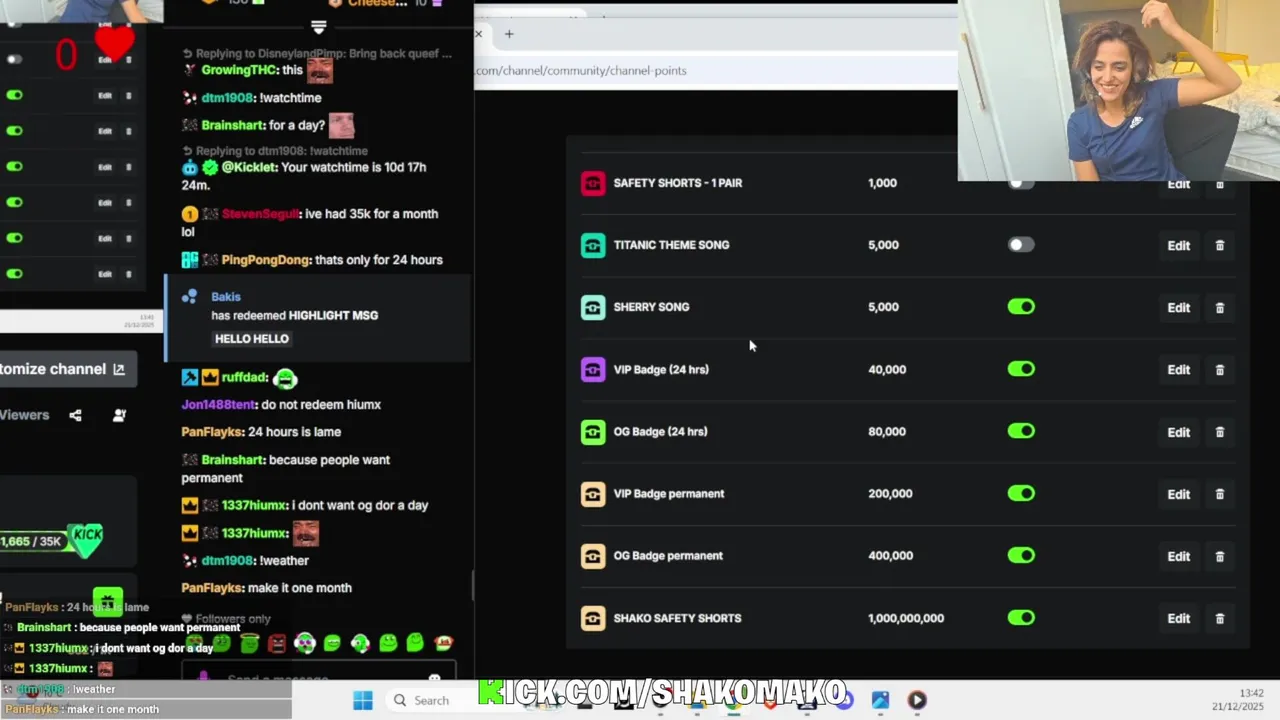Open the Windows Start menu

pos(363,700)
